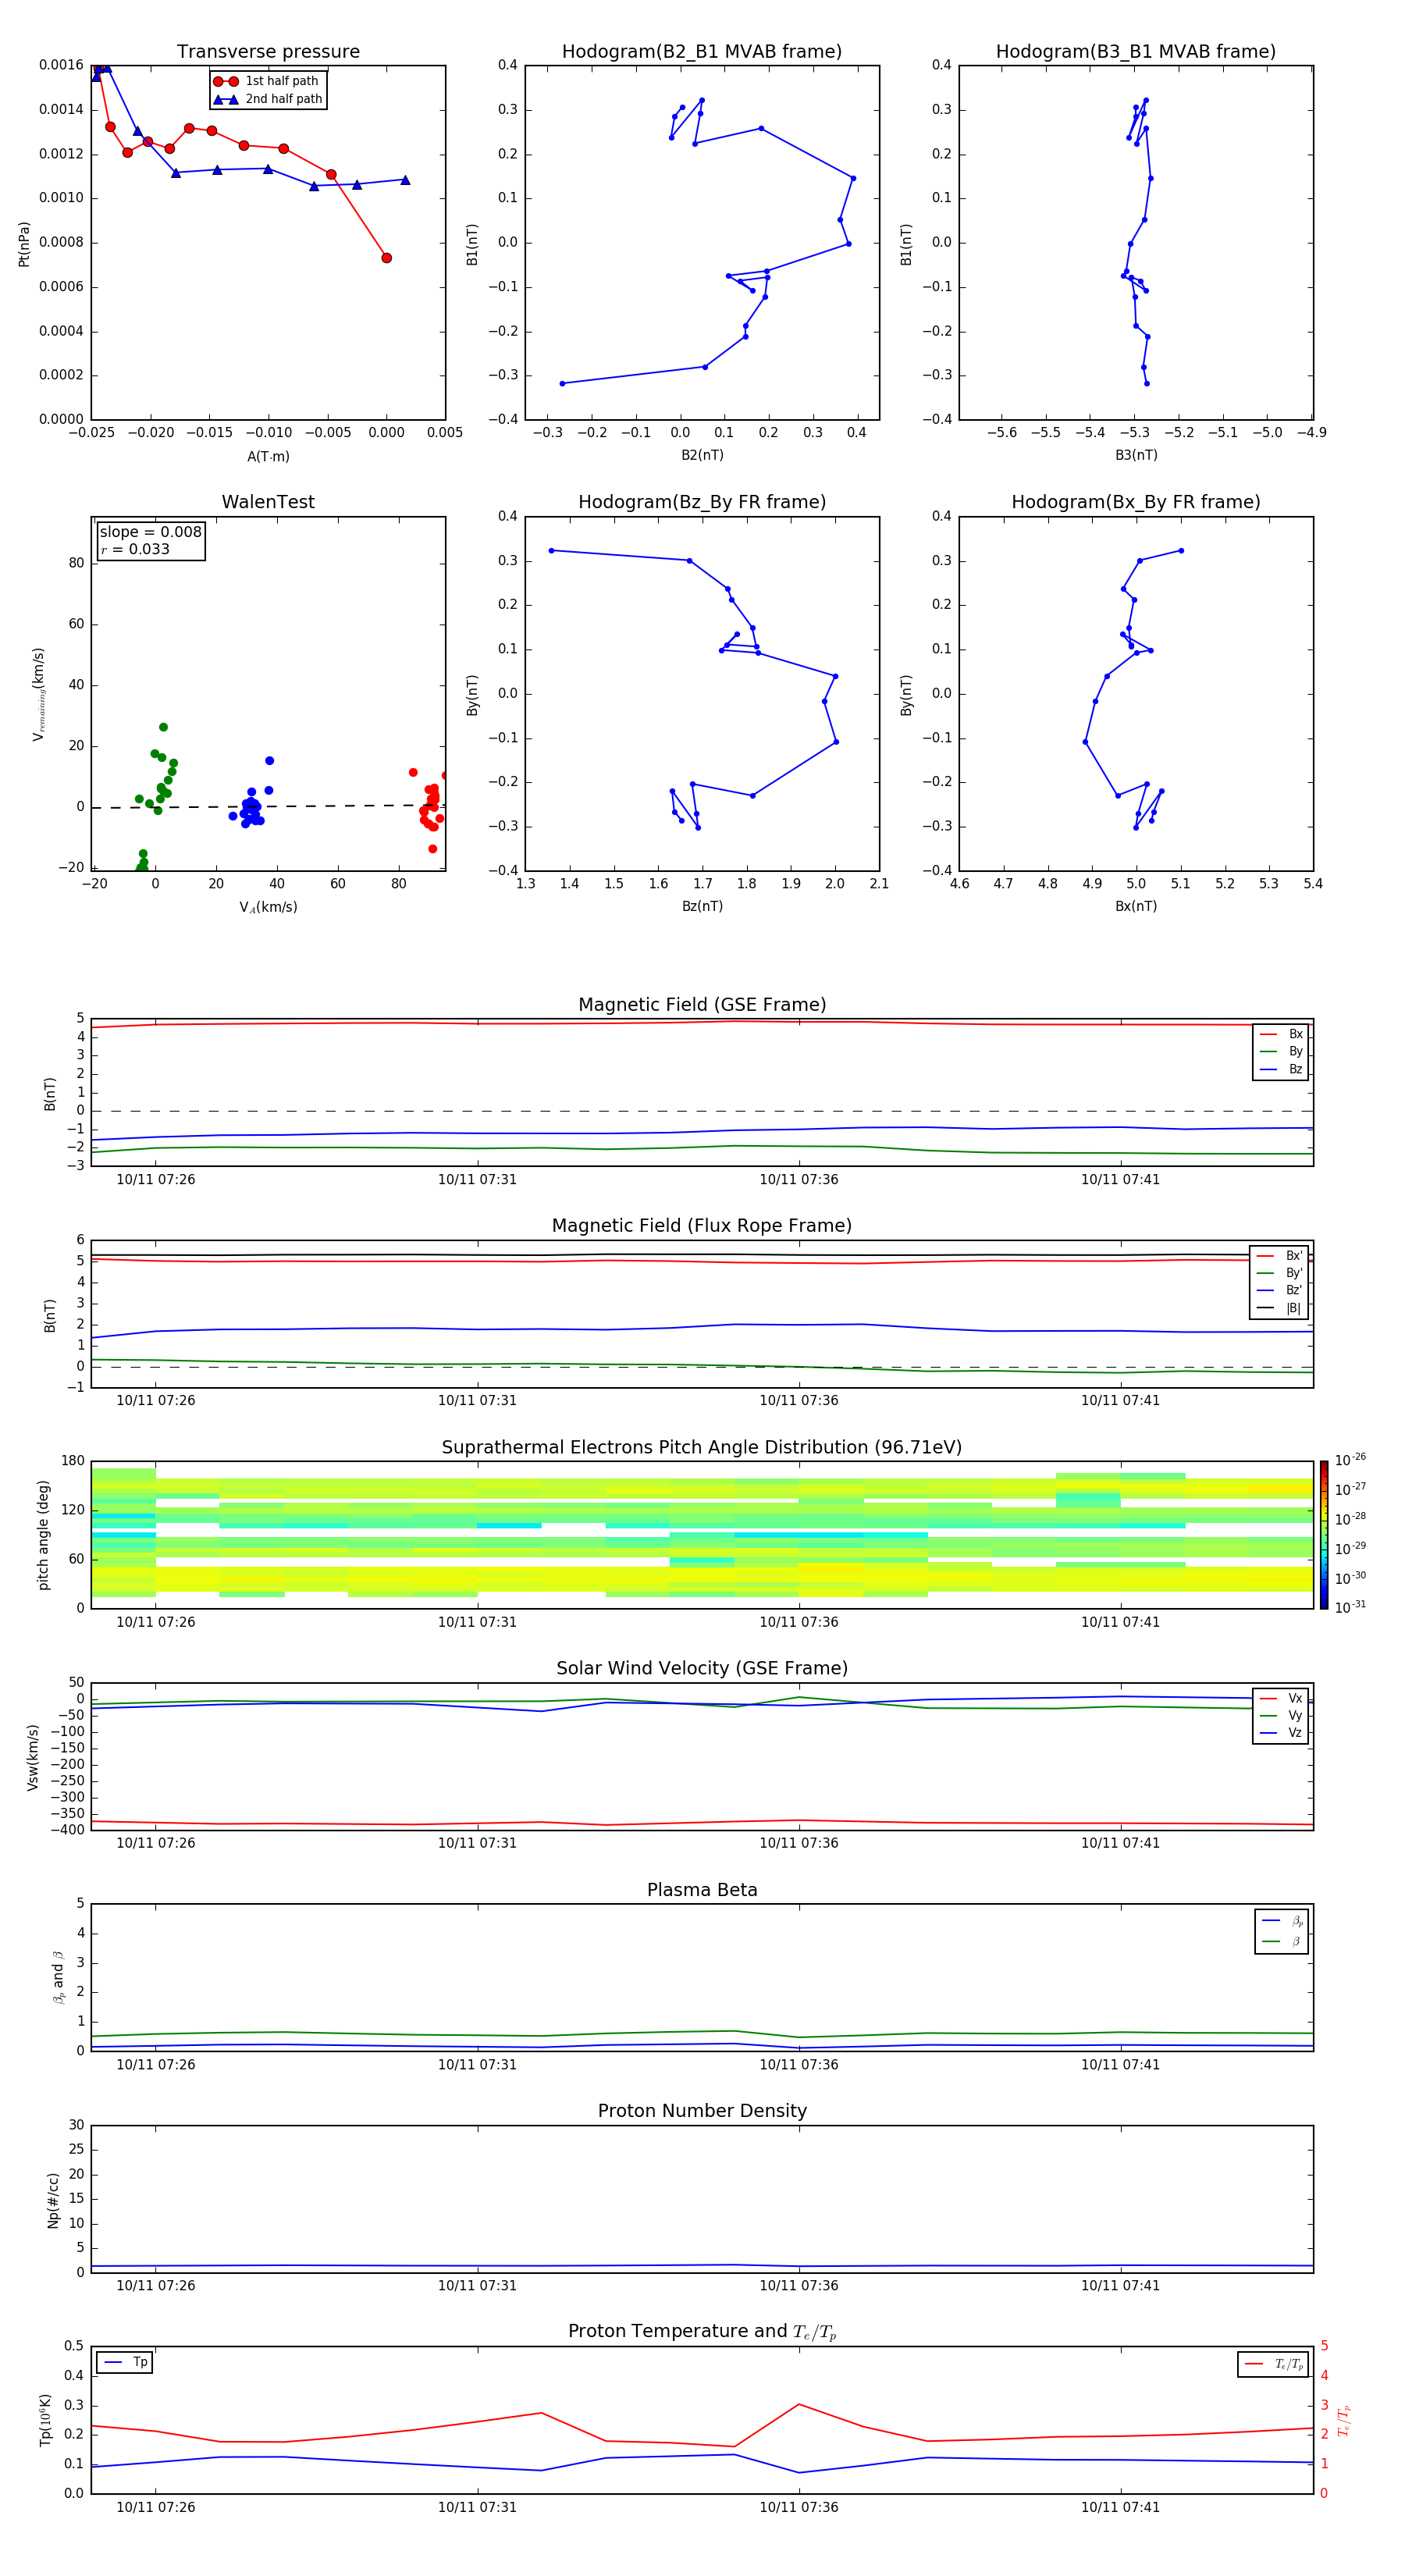Click the By' entry in Flux Rope legend
The width and height of the screenshot is (1405, 2576).
tap(1280, 1273)
